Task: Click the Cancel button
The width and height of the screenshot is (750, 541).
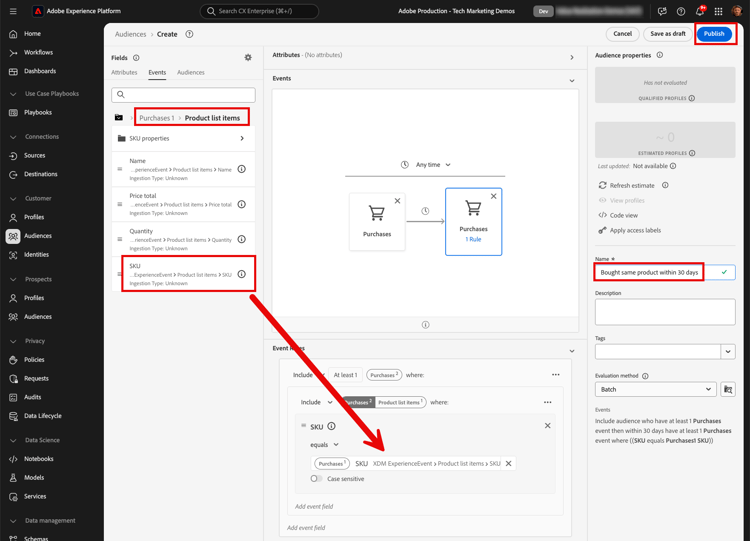Action: [x=622, y=34]
